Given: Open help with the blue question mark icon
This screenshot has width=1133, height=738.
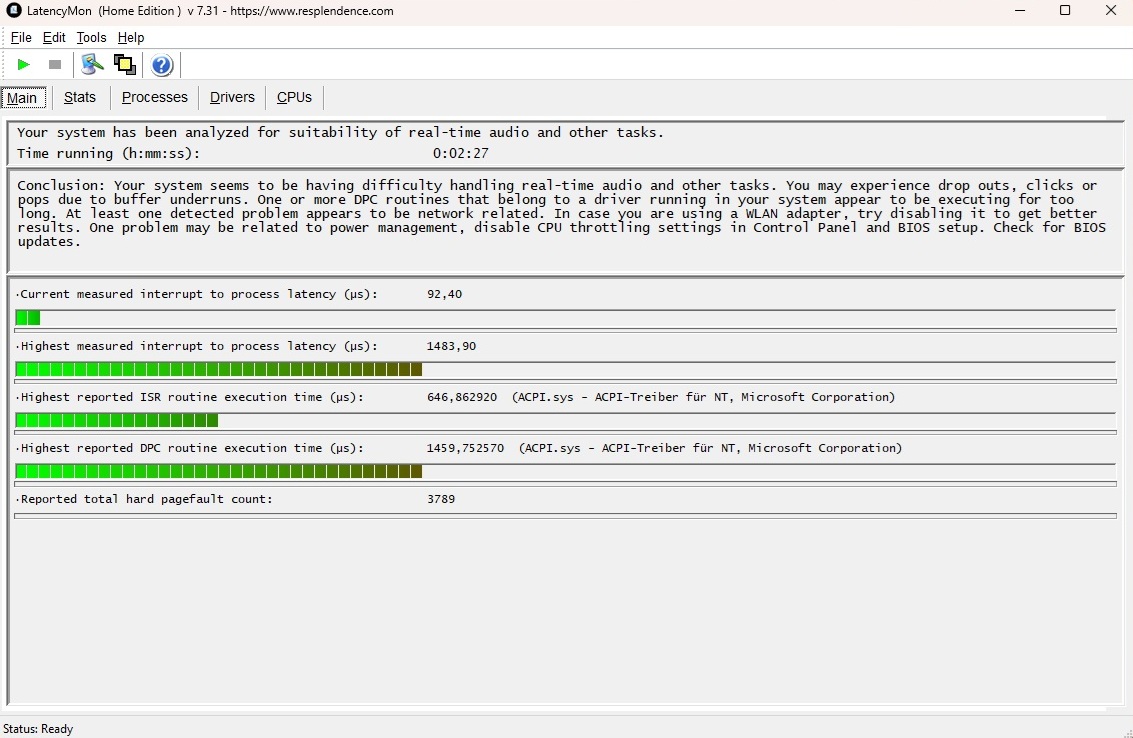Looking at the screenshot, I should pos(162,66).
